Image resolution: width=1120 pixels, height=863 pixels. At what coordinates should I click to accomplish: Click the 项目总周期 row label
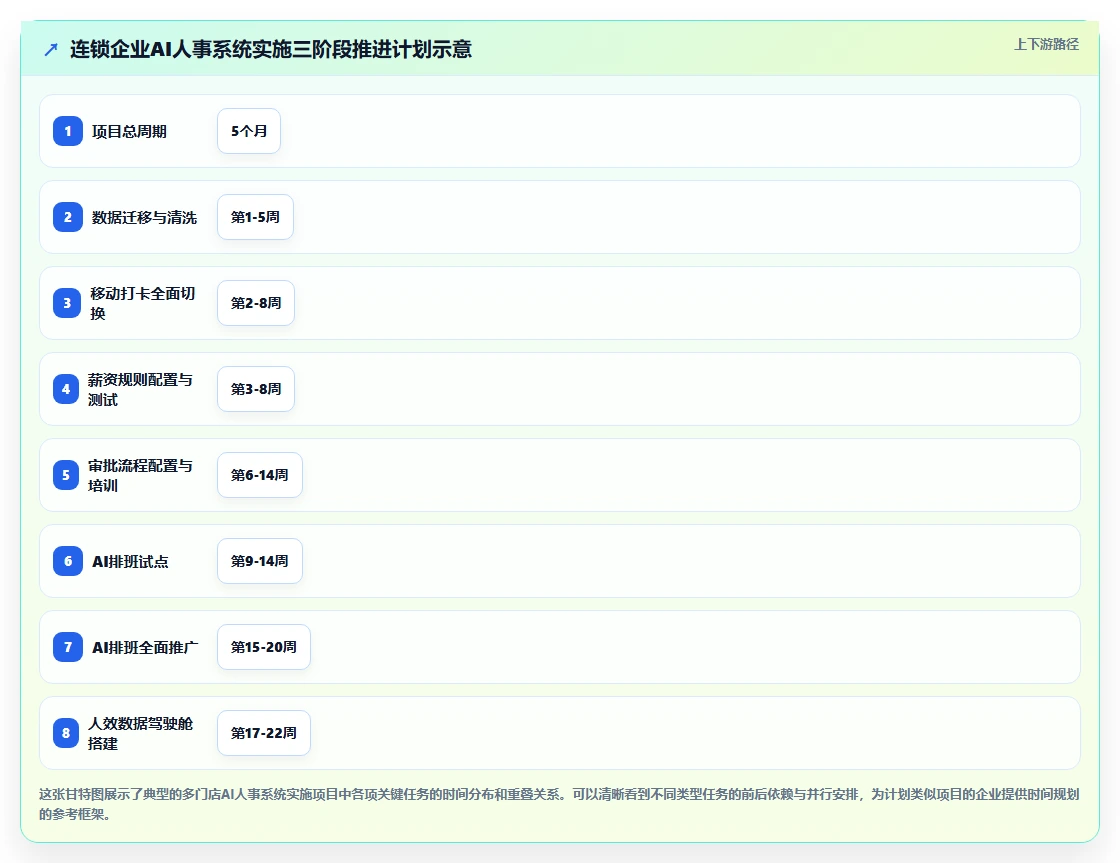coord(129,131)
